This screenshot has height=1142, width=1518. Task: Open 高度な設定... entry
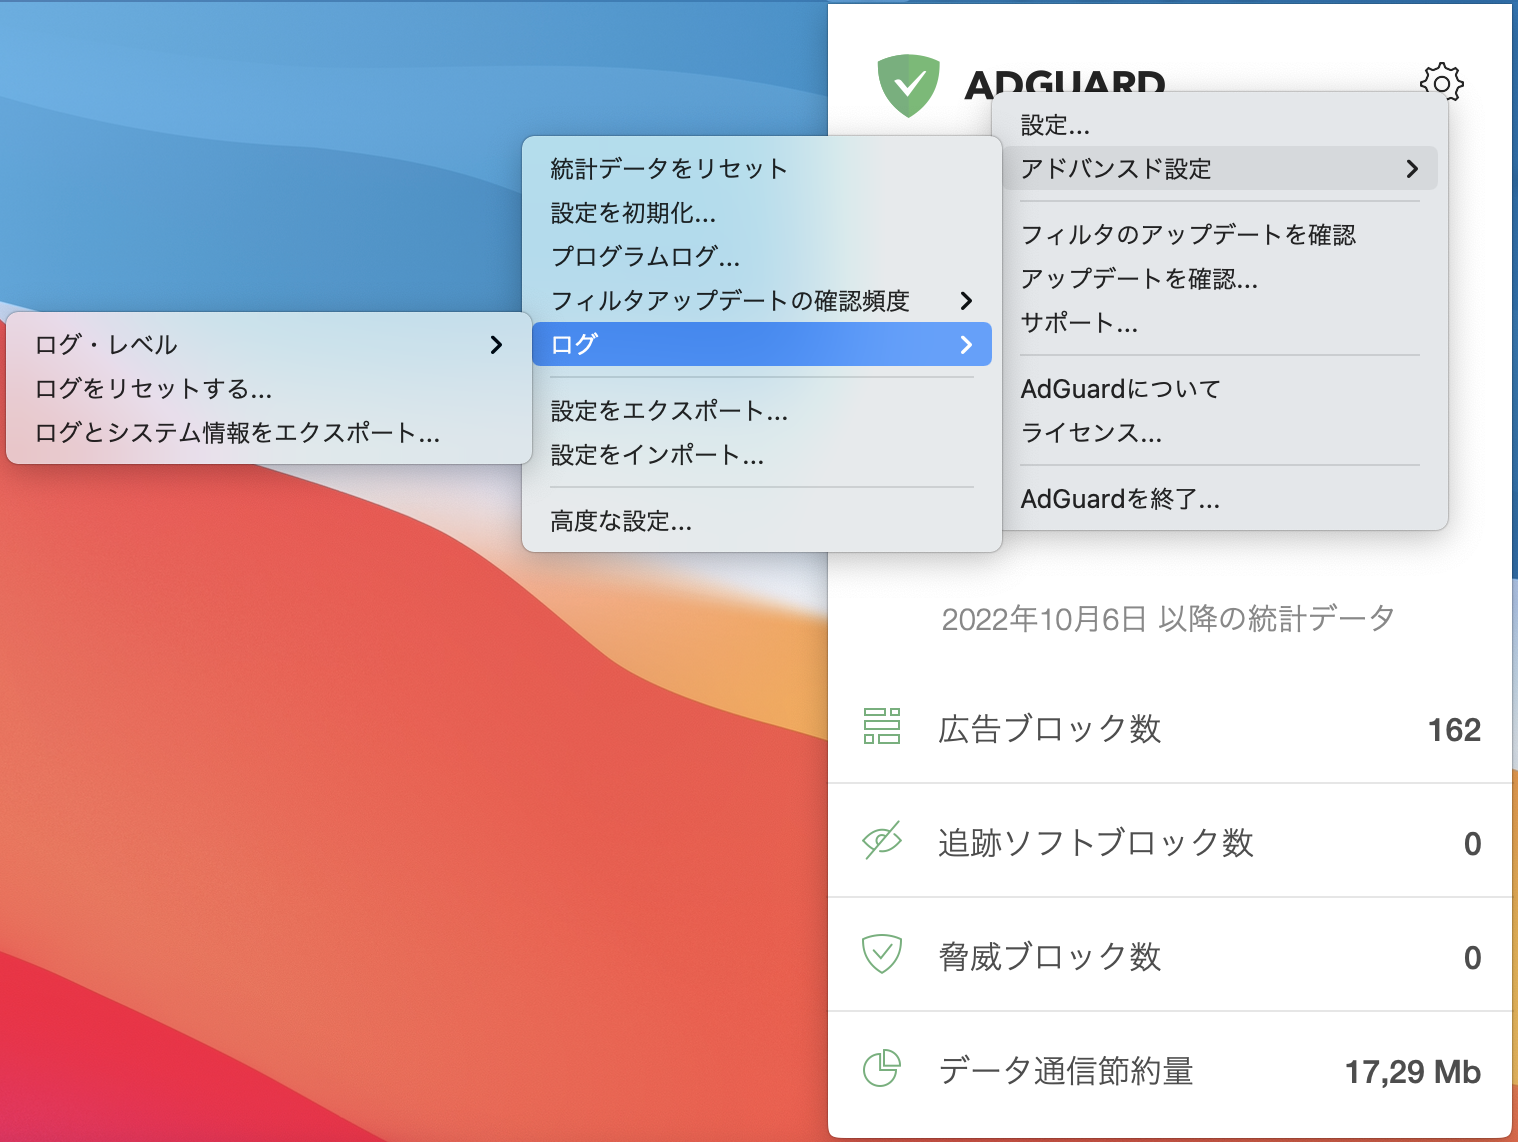click(x=762, y=520)
